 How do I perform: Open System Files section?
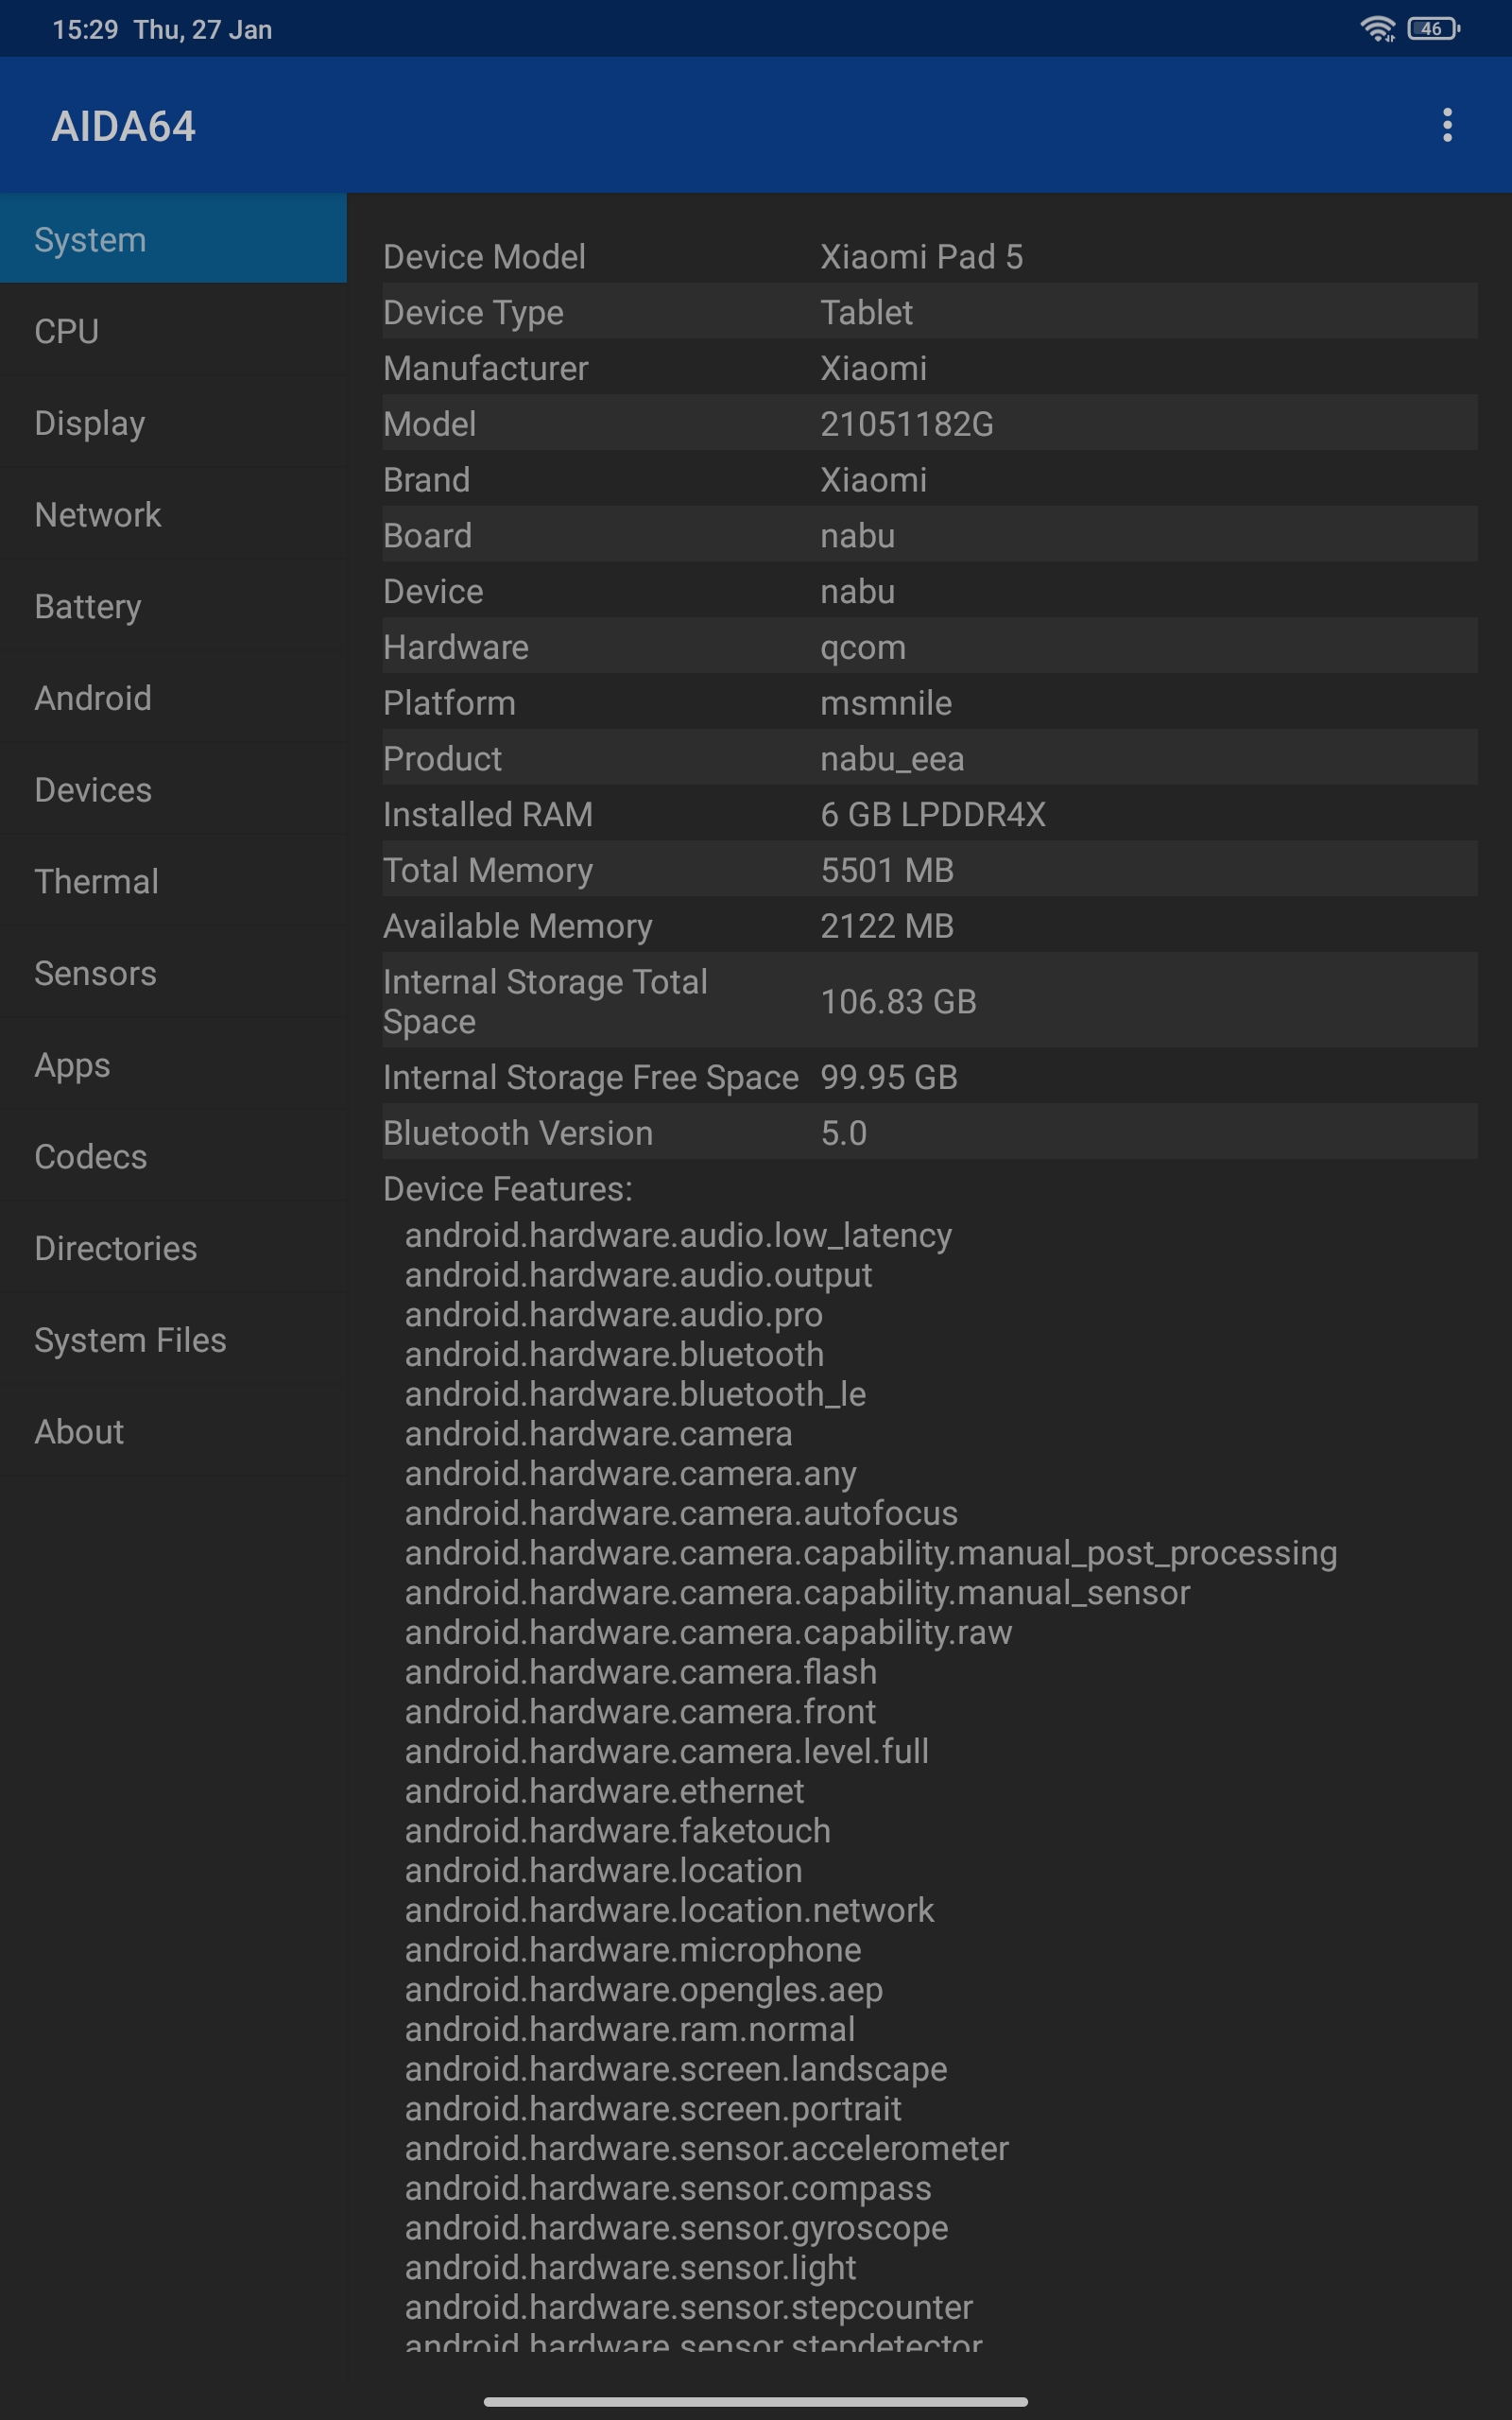(173, 1339)
